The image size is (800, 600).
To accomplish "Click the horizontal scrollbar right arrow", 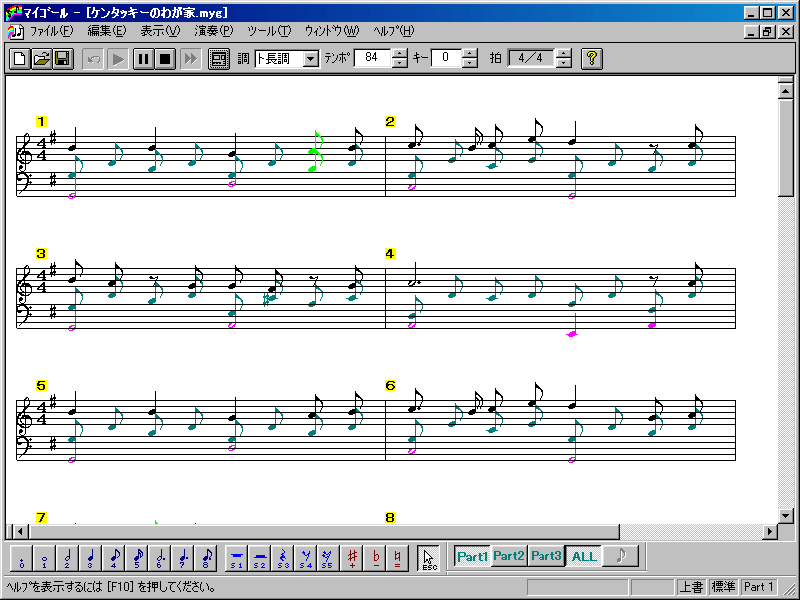I will click(x=770, y=532).
